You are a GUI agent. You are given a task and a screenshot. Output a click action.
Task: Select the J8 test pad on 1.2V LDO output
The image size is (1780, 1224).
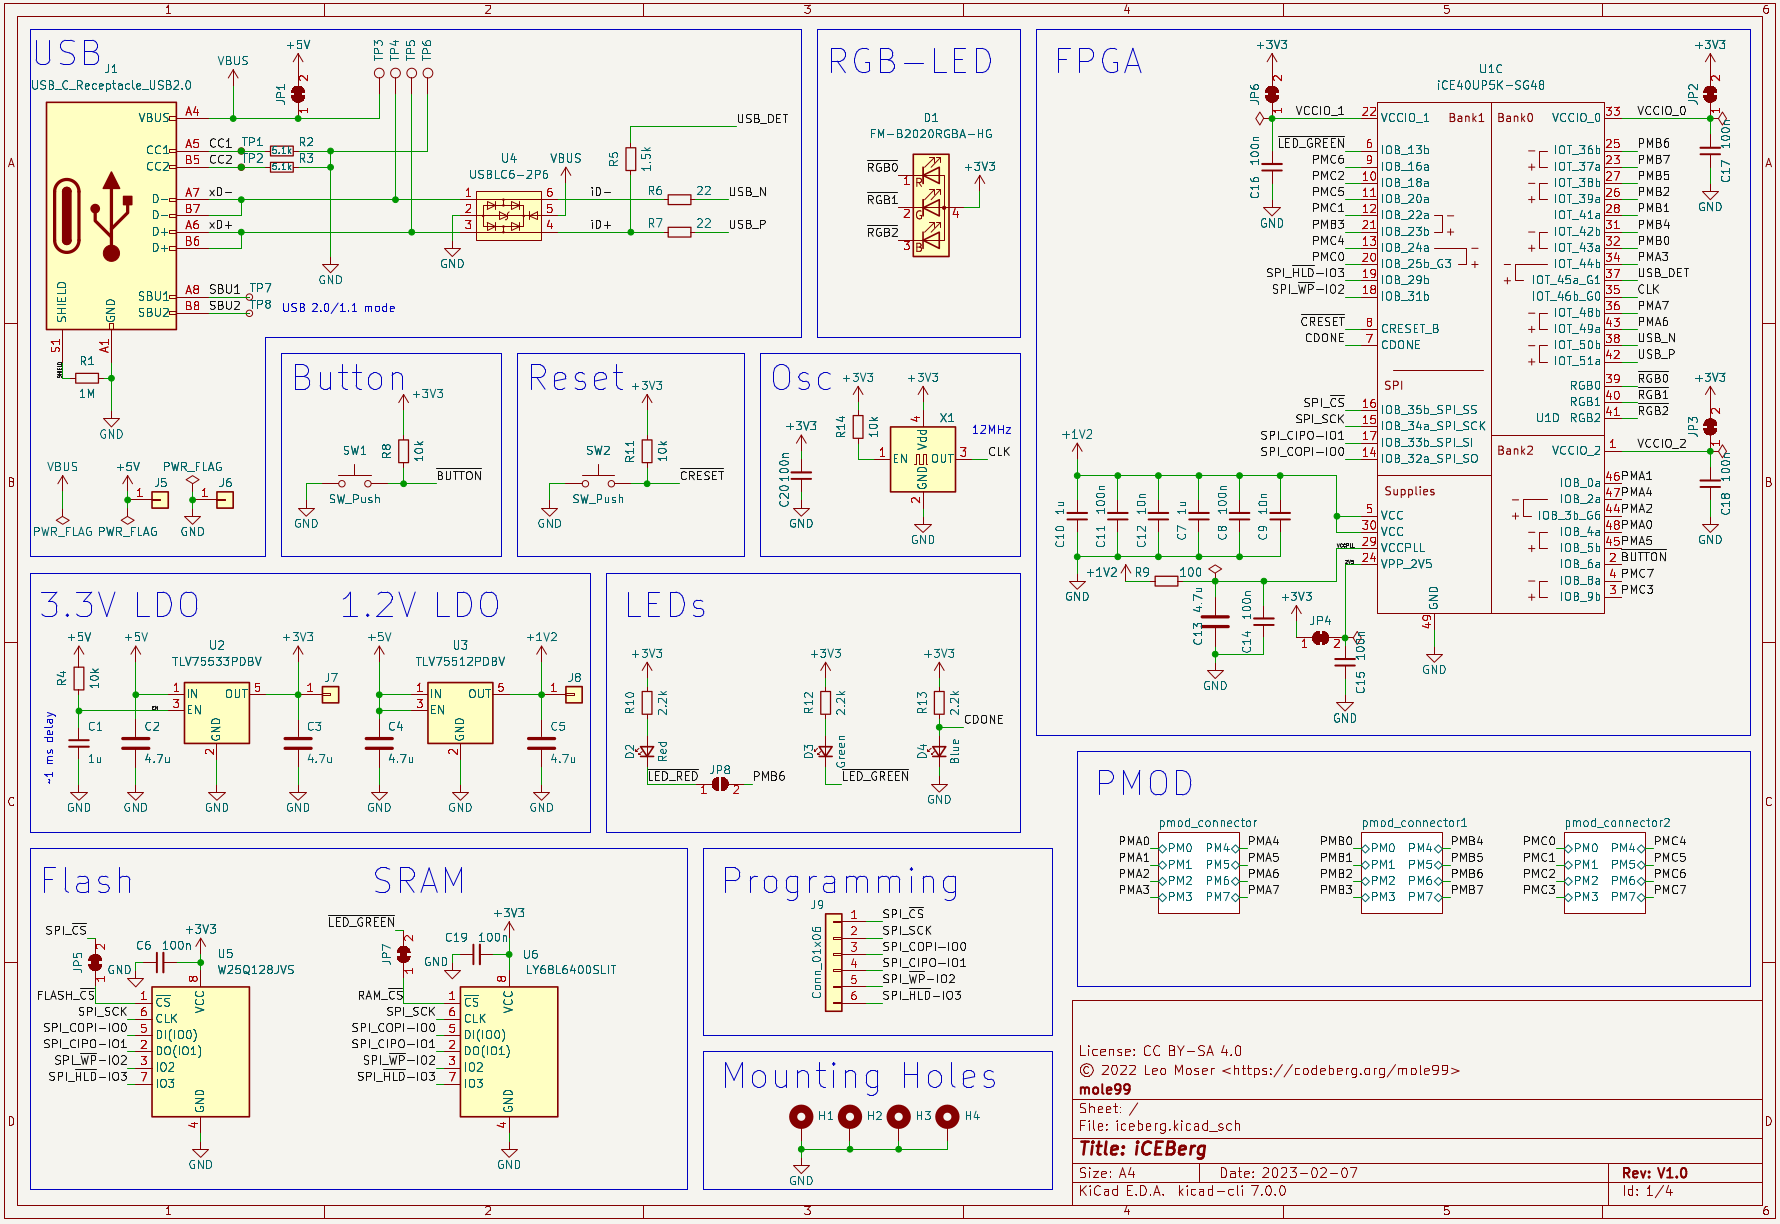click(x=574, y=694)
